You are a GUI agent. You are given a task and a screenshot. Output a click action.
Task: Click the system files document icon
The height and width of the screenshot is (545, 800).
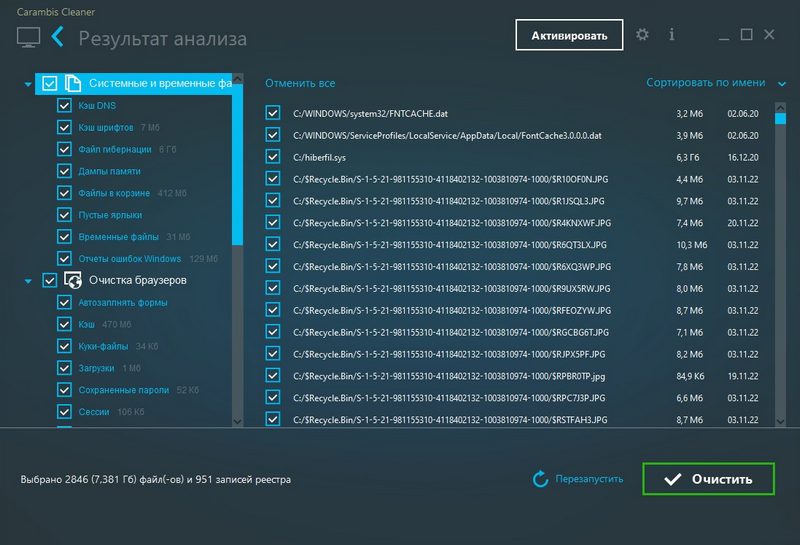coord(73,83)
